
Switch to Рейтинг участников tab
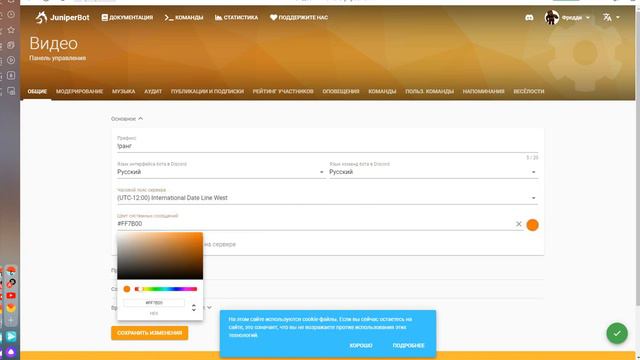click(x=283, y=91)
